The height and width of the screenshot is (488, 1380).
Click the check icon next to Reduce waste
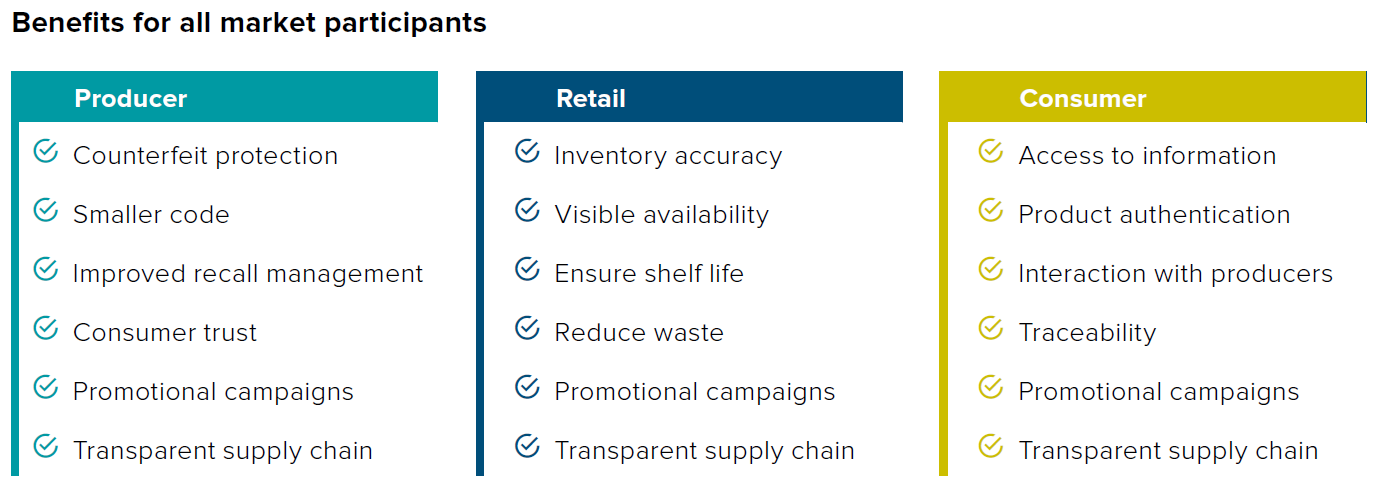click(527, 328)
